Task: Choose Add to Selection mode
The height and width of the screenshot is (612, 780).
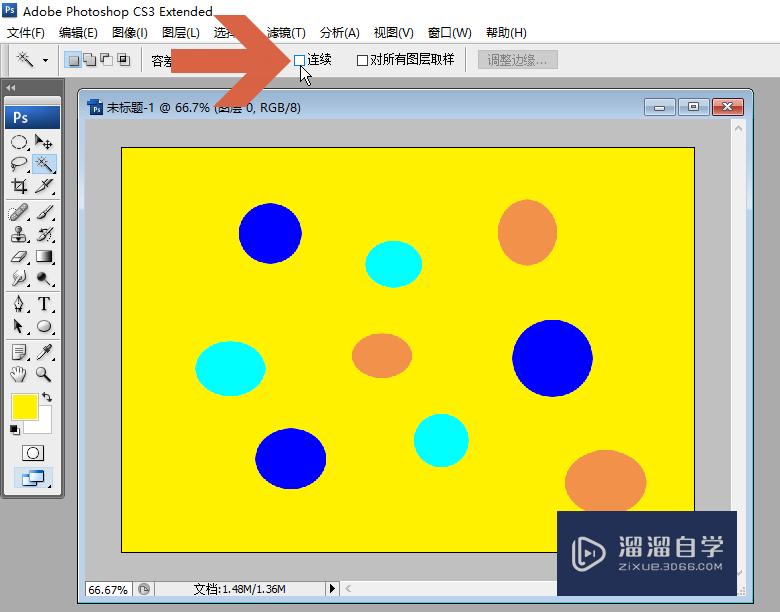Action: tap(90, 60)
